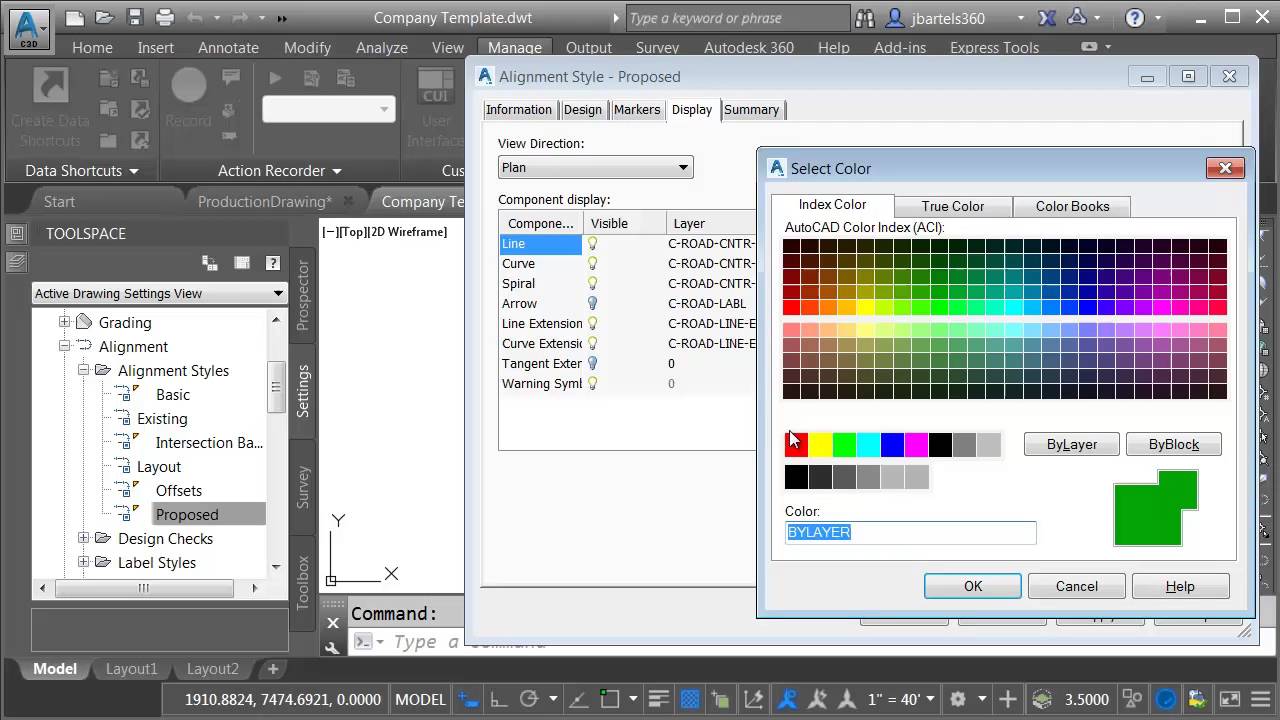The height and width of the screenshot is (720, 1280).
Task: Click the ByBlock button
Action: pyautogui.click(x=1174, y=444)
